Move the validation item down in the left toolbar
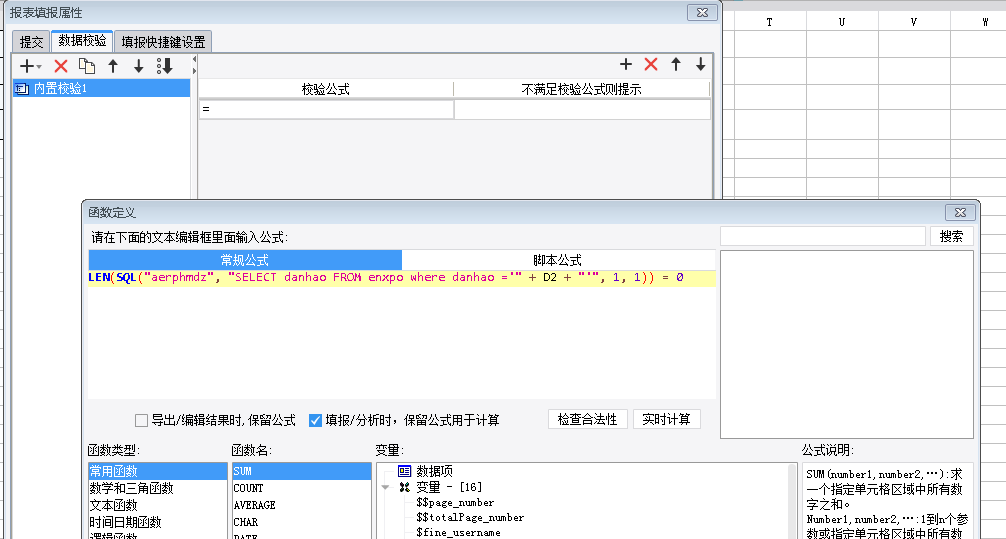 [x=139, y=65]
